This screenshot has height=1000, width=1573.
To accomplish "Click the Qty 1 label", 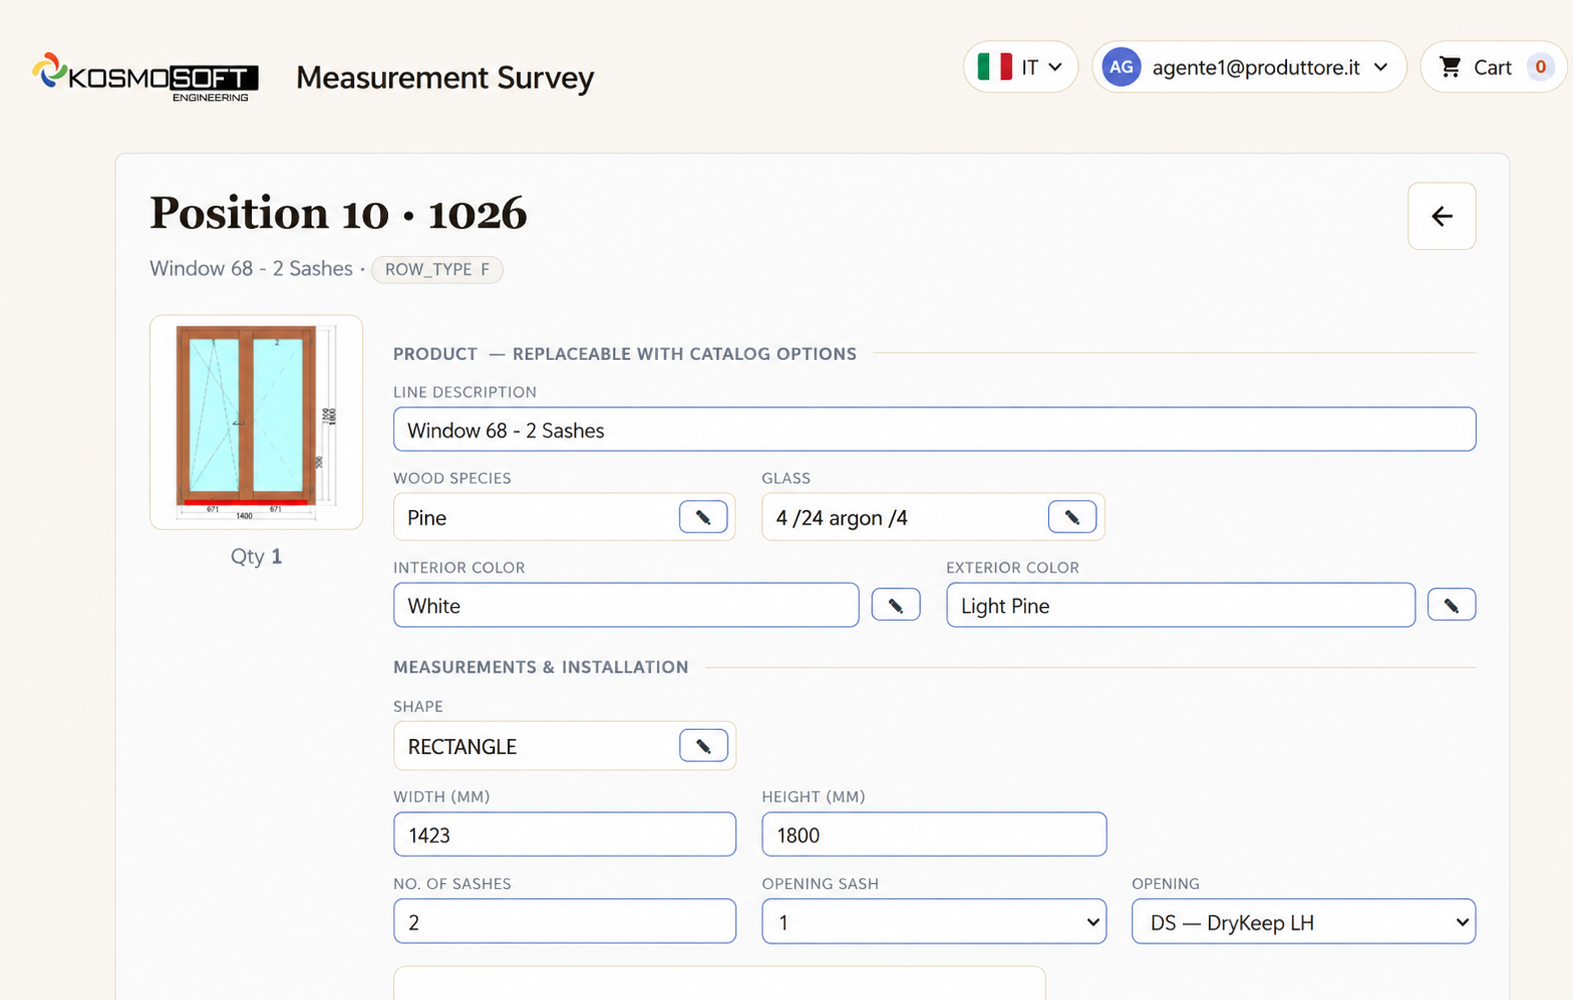I will click(x=256, y=556).
